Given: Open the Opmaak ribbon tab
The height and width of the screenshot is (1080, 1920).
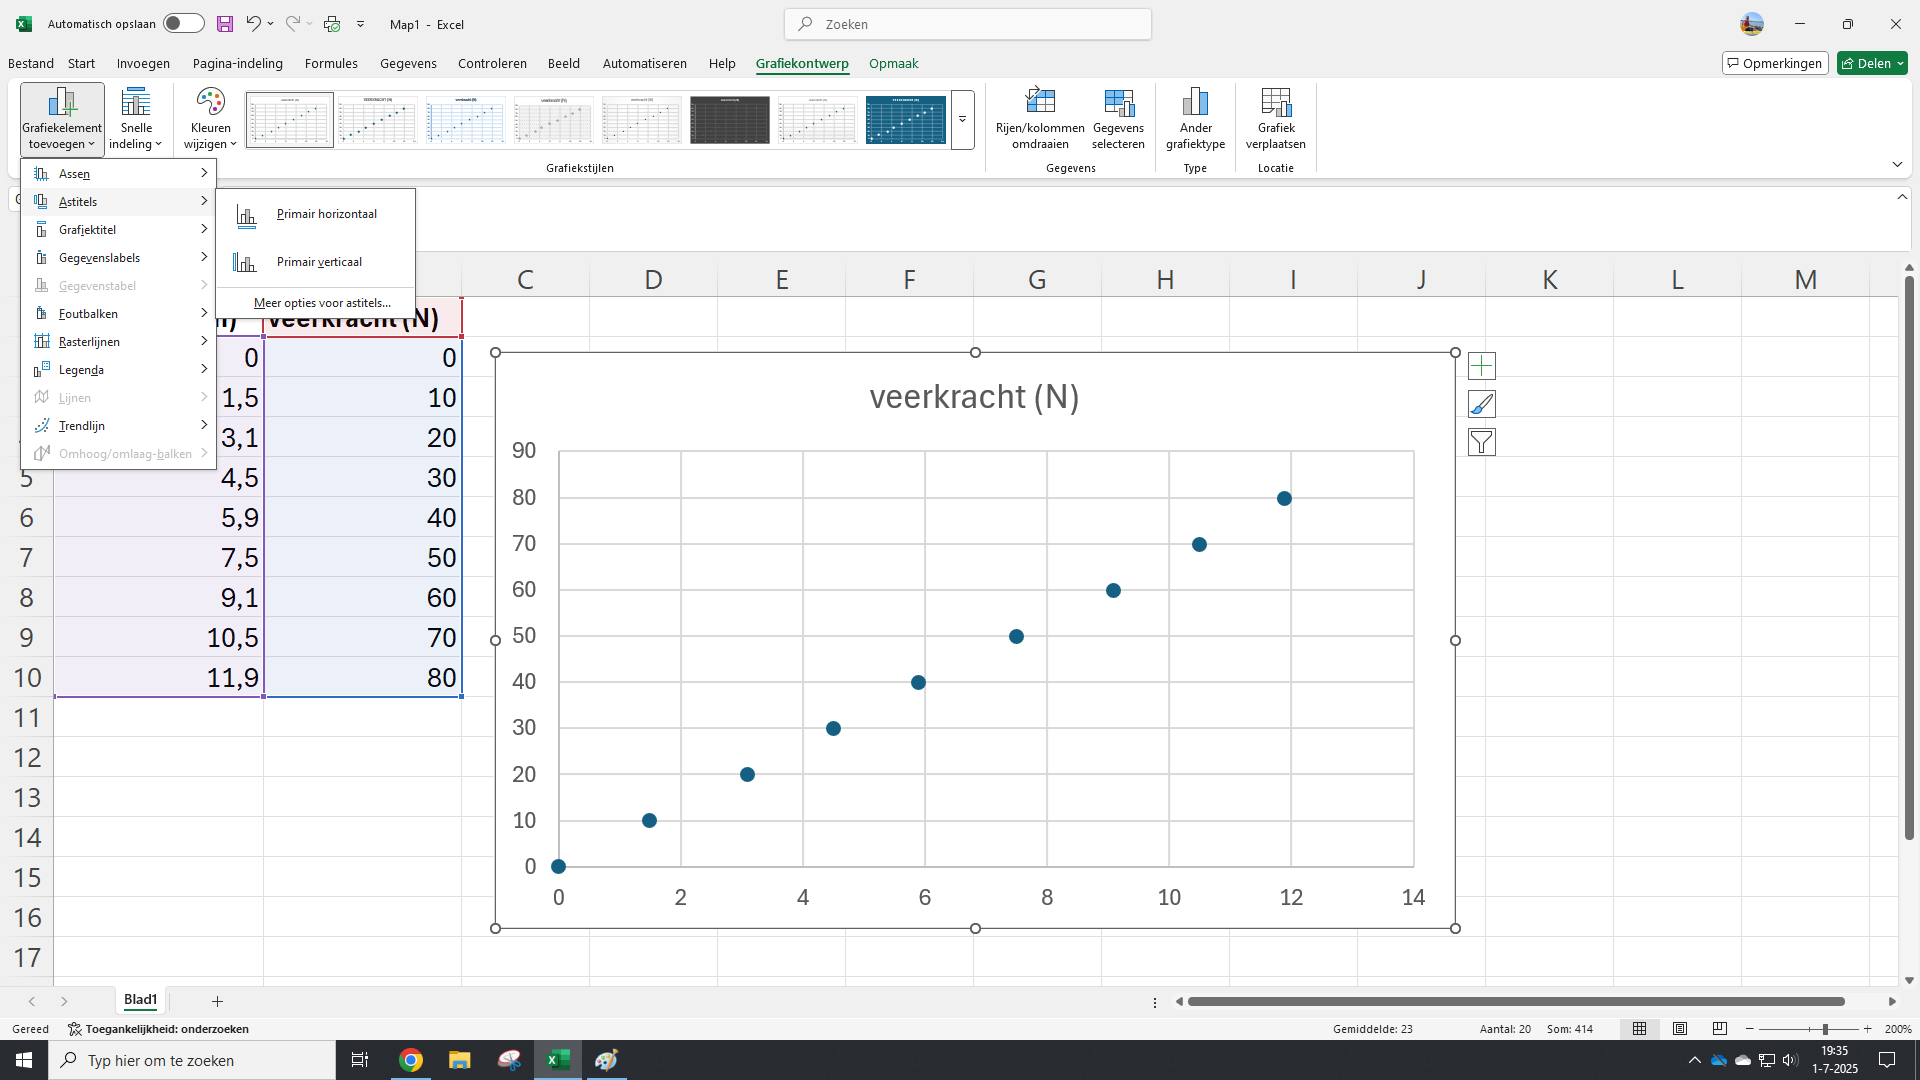Looking at the screenshot, I should click(893, 63).
